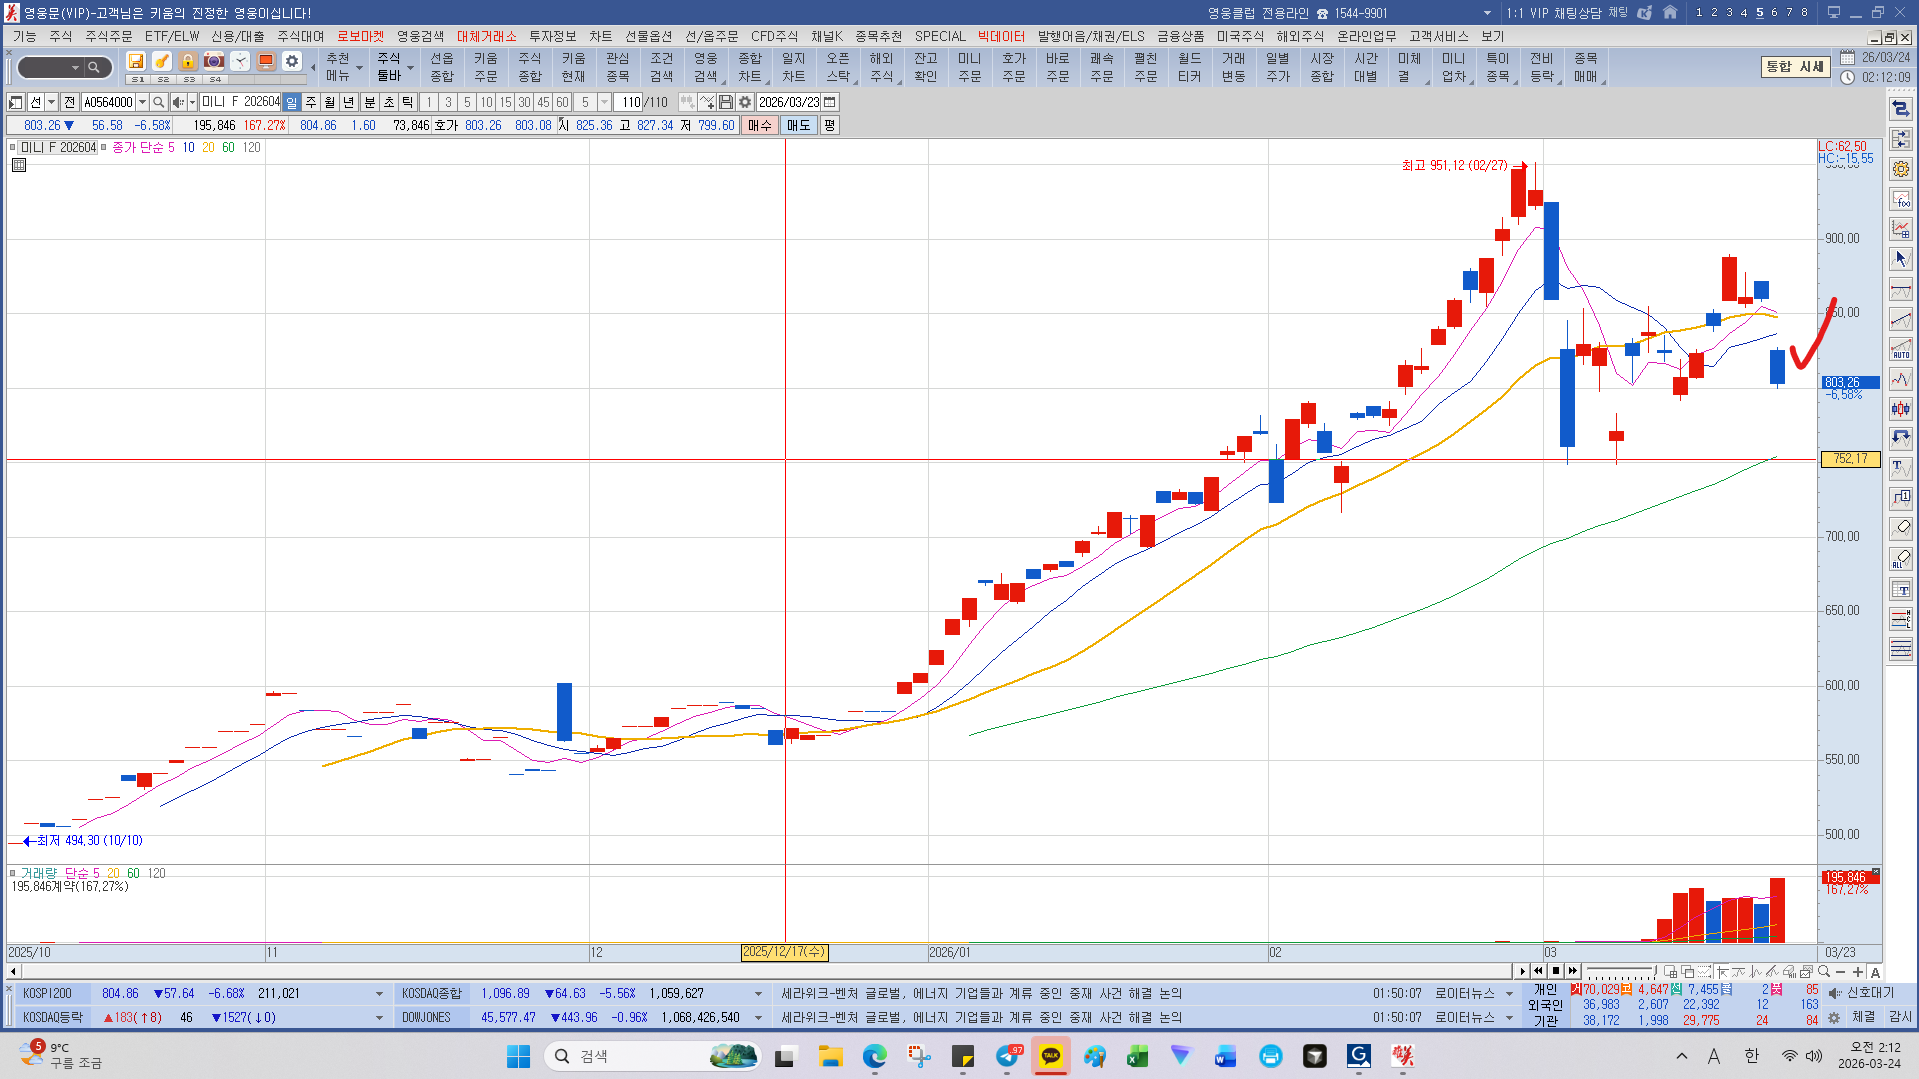Viewport: 1919px width, 1079px height.
Task: Switch chart to daily (일) period
Action: (x=292, y=102)
